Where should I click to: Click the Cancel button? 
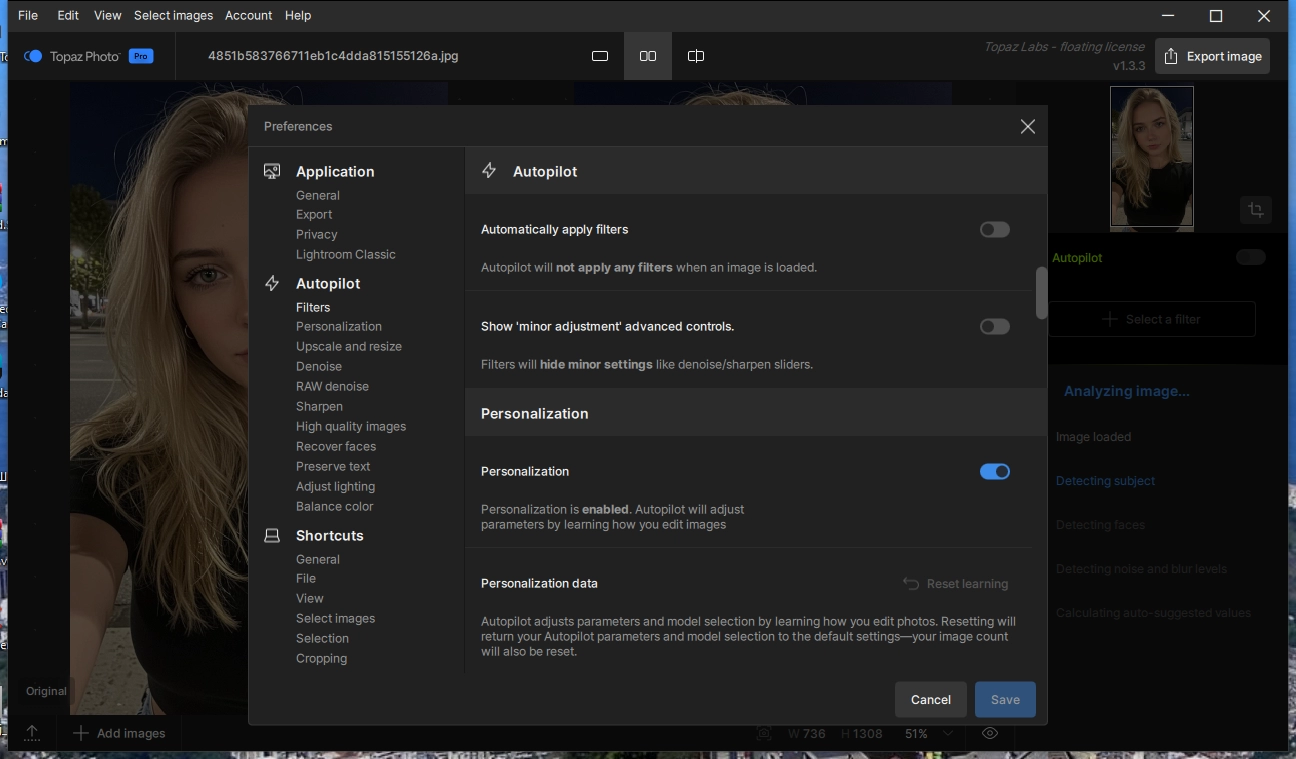tap(930, 700)
